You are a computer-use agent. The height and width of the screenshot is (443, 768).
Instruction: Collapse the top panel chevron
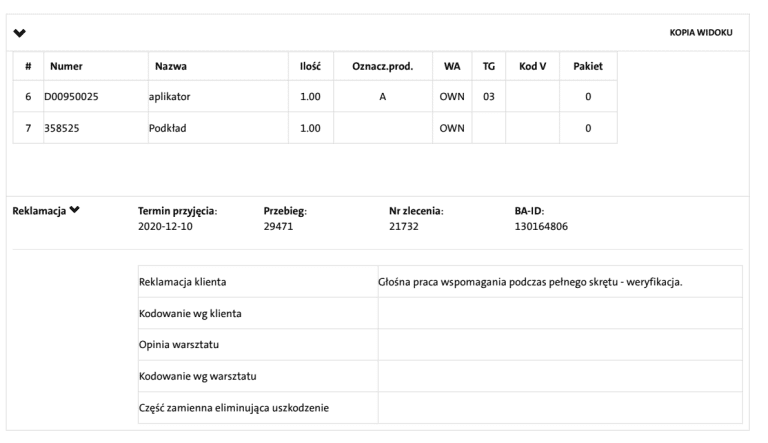tap(19, 34)
